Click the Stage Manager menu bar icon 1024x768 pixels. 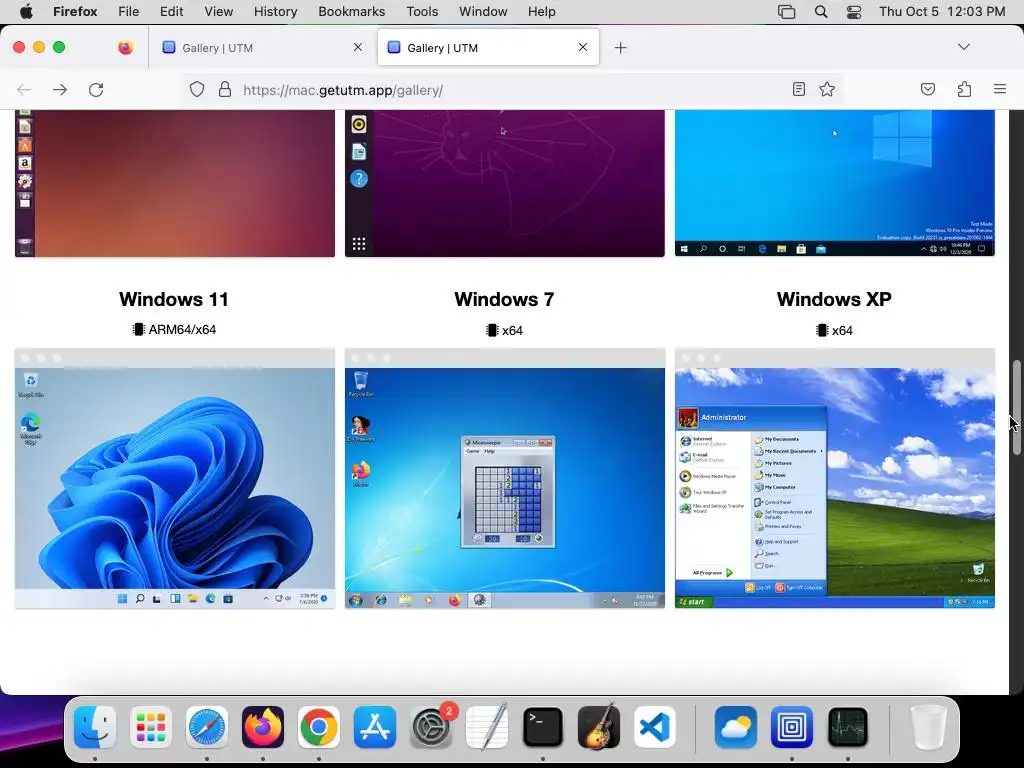[x=786, y=12]
